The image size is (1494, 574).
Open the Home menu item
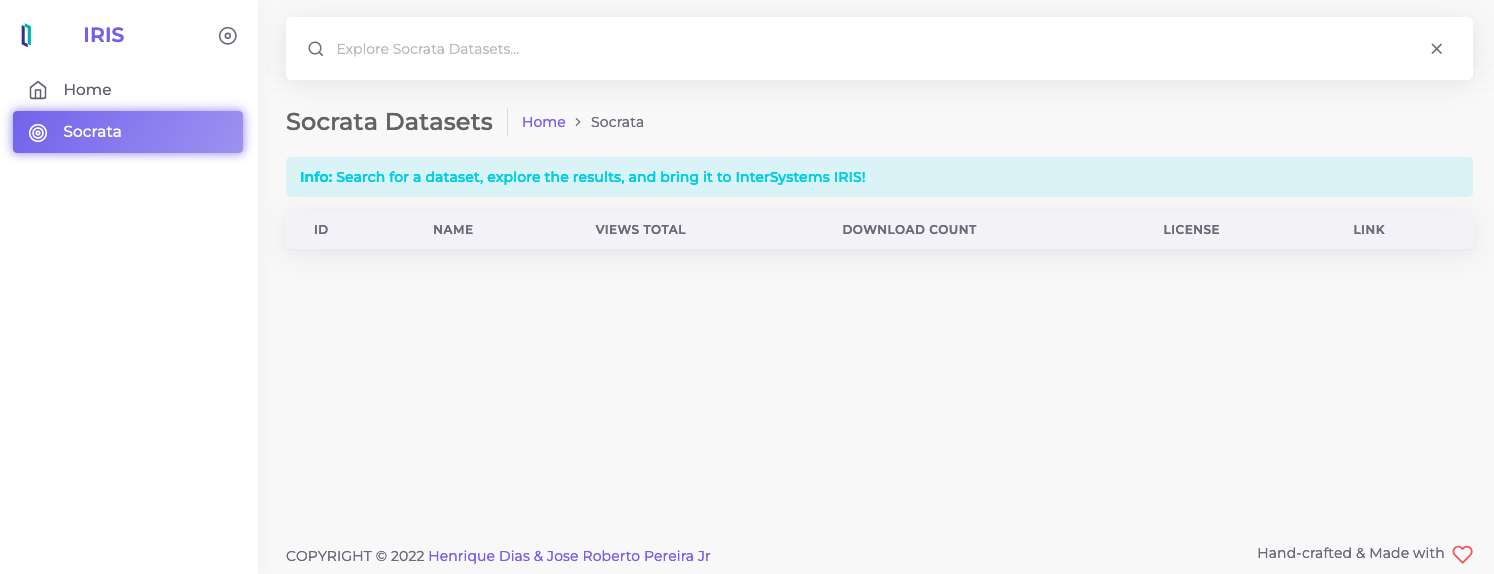click(128, 90)
